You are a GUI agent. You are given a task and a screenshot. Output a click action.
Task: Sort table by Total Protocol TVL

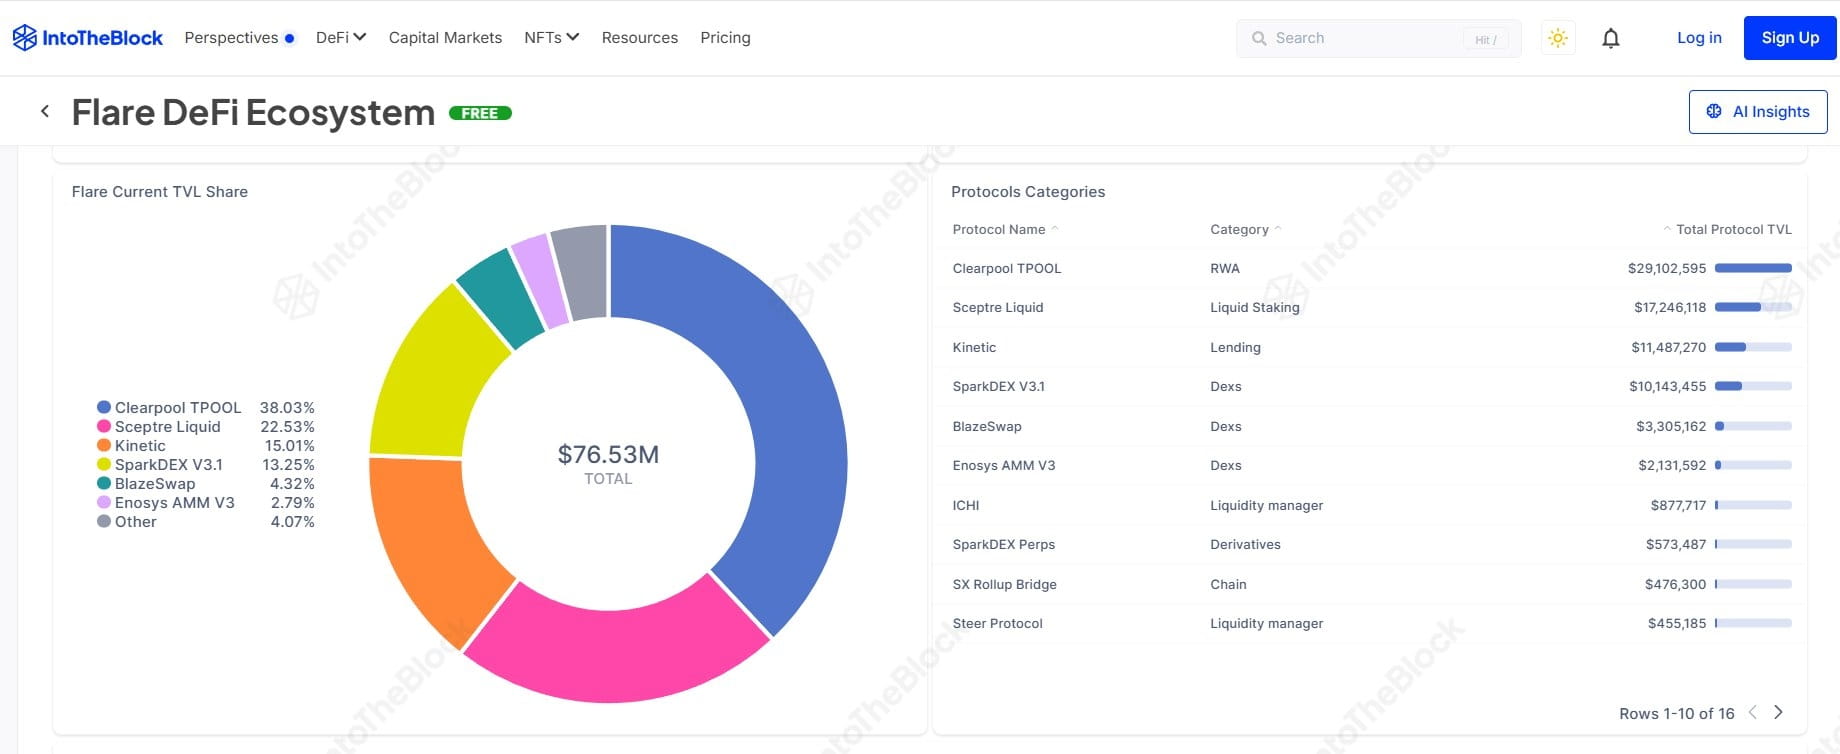click(1732, 229)
